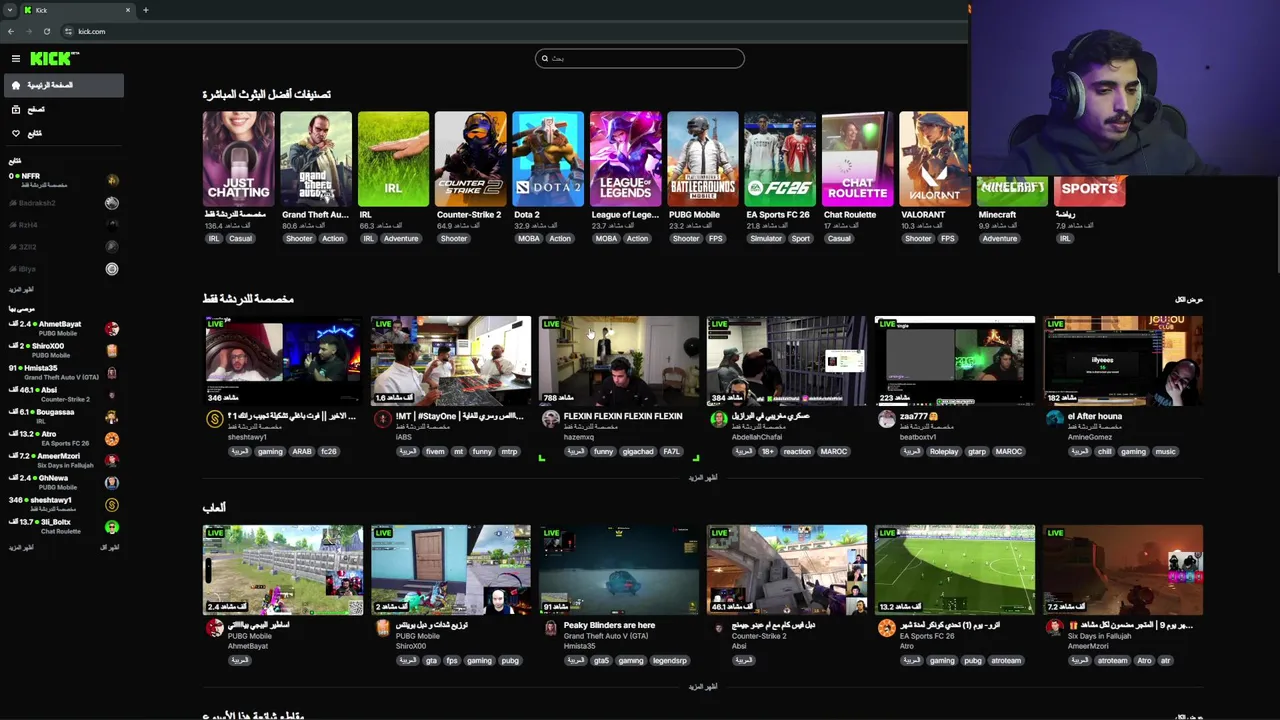Open Peaky Blinders are here stream thumbnail
Image resolution: width=1280 pixels, height=720 pixels.
pos(619,570)
